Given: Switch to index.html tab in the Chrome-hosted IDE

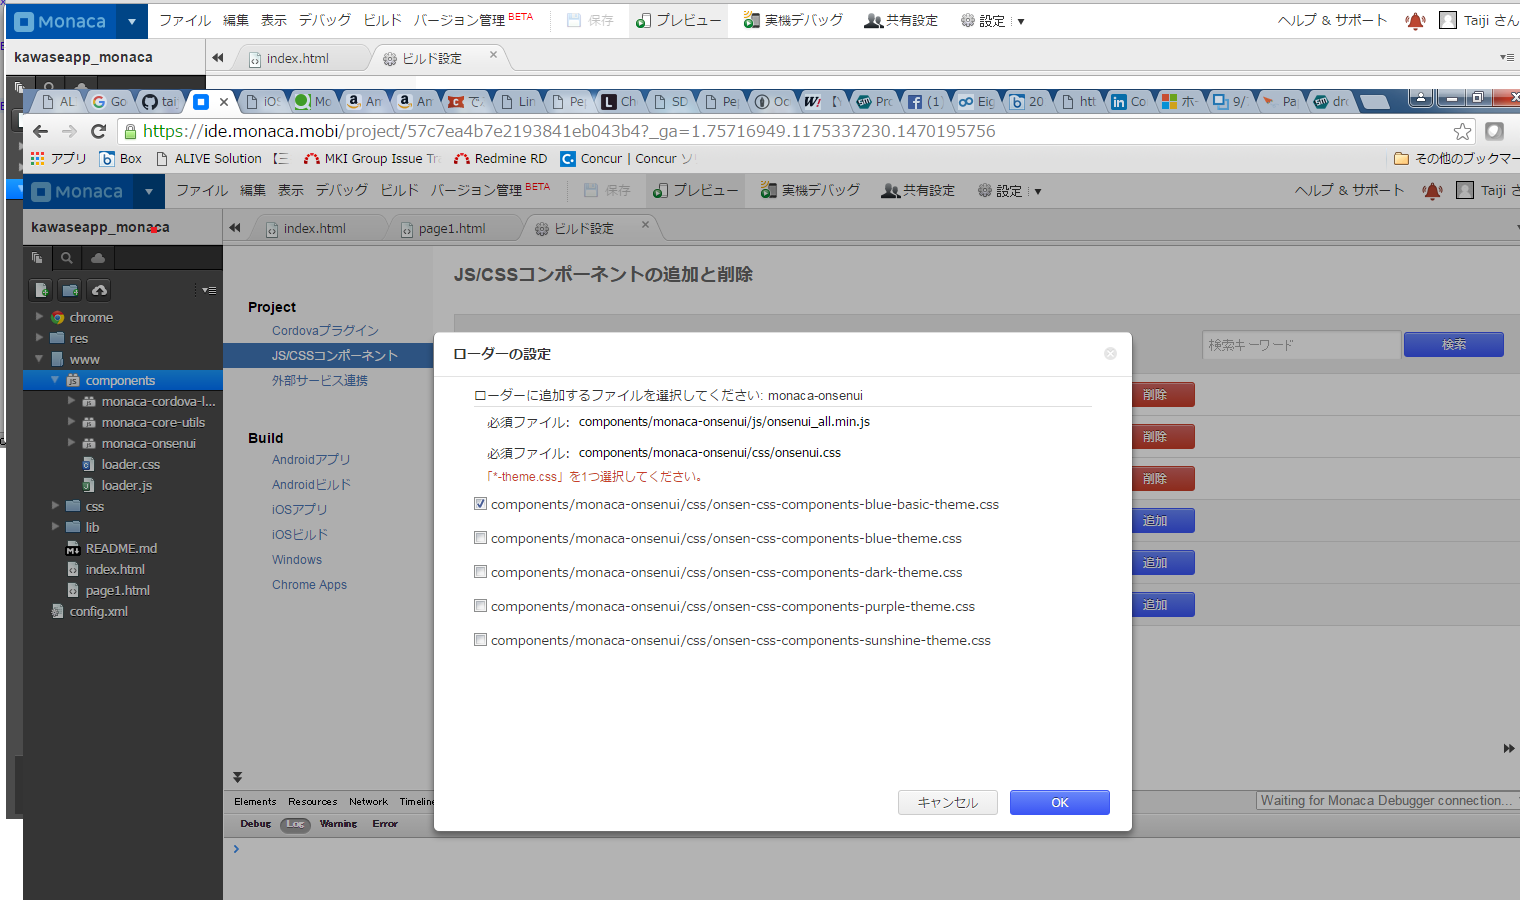Looking at the screenshot, I should pos(314,228).
